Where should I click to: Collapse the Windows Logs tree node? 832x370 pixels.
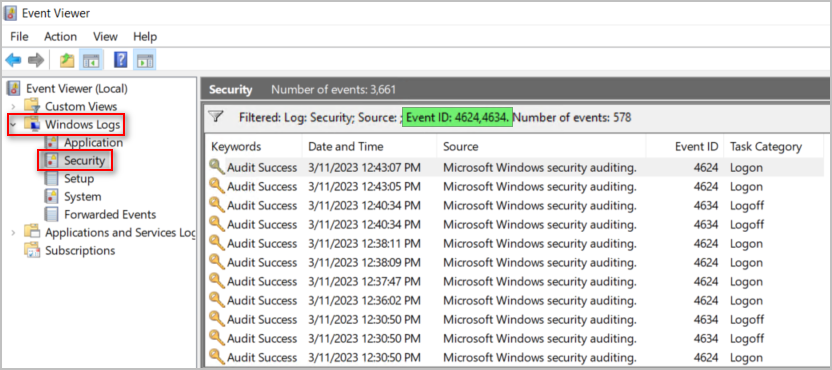pyautogui.click(x=13, y=125)
